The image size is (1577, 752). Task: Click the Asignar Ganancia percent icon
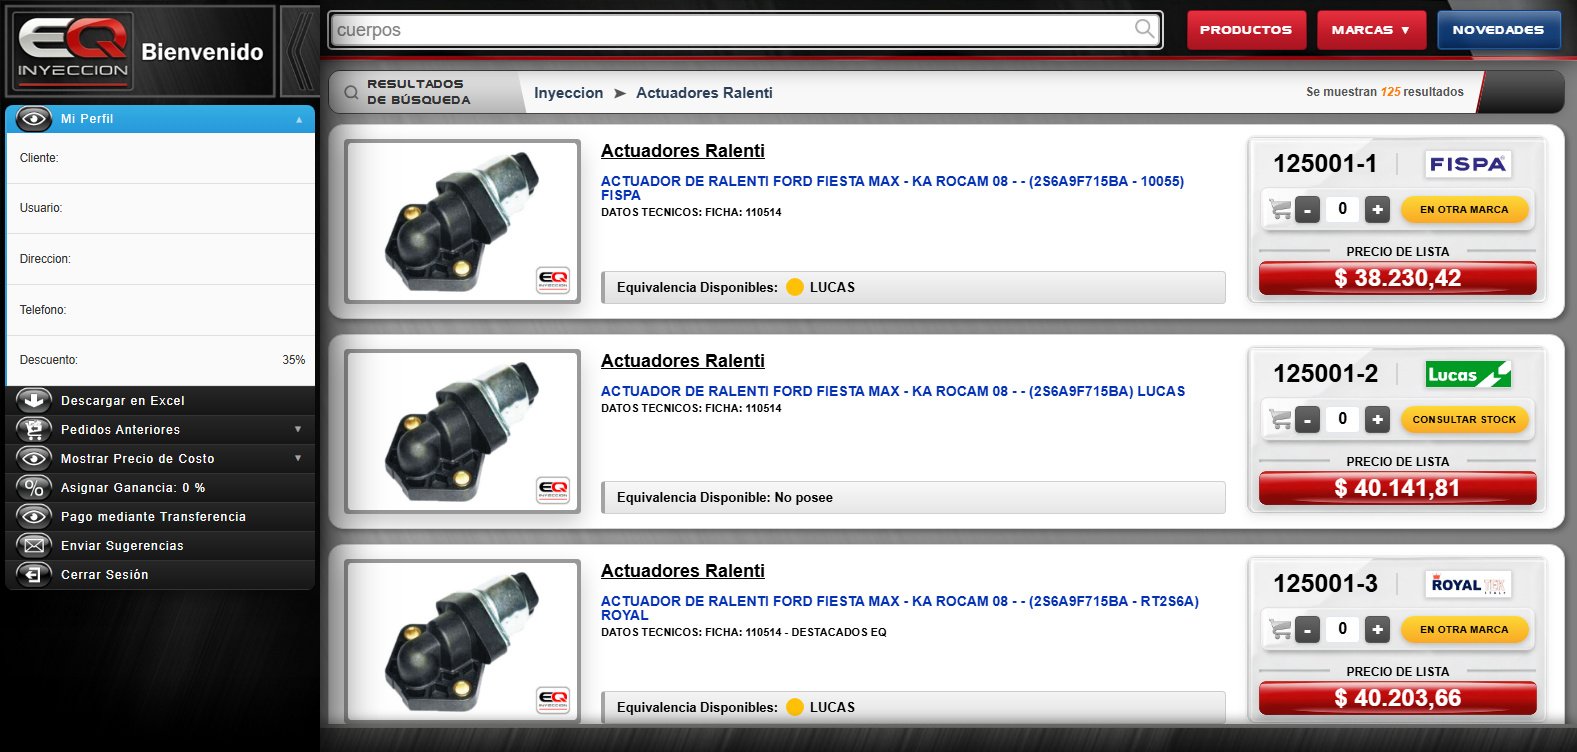point(34,487)
